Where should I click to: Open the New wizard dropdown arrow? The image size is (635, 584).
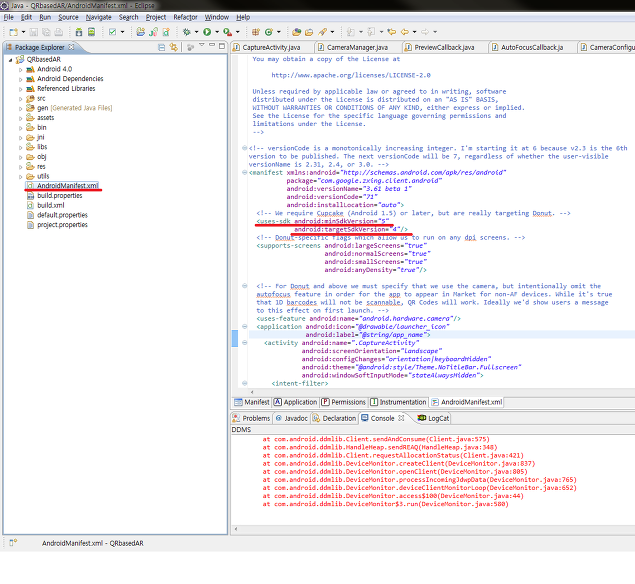(x=23, y=32)
